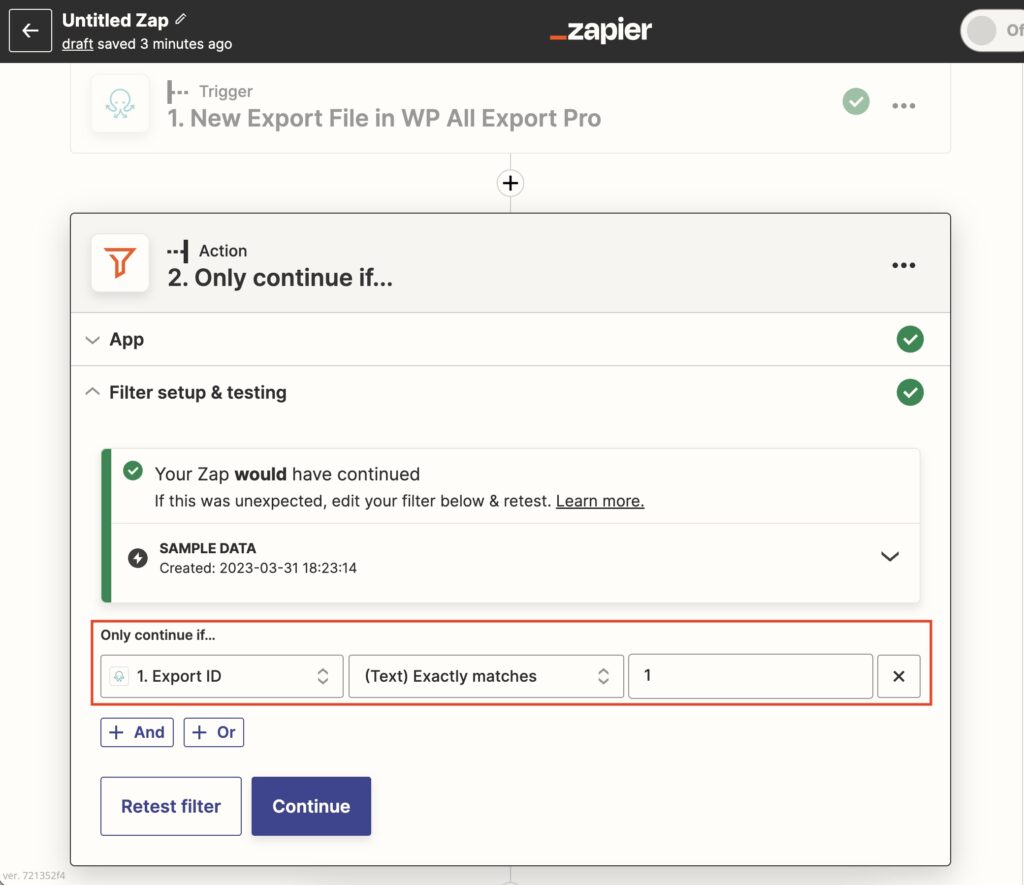Open the (Text) Exactly matches condition dropdown
The width and height of the screenshot is (1024, 885).
tap(486, 676)
